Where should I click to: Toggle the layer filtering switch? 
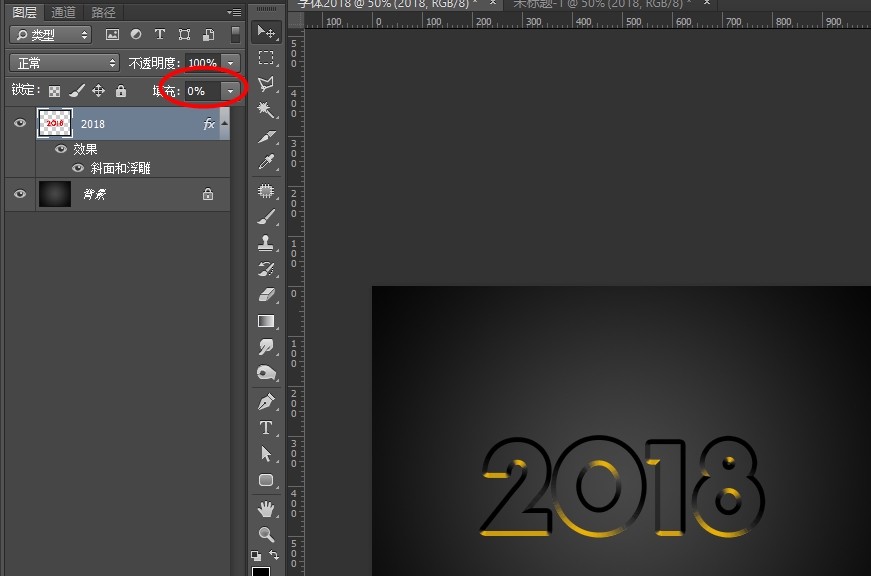coord(236,34)
